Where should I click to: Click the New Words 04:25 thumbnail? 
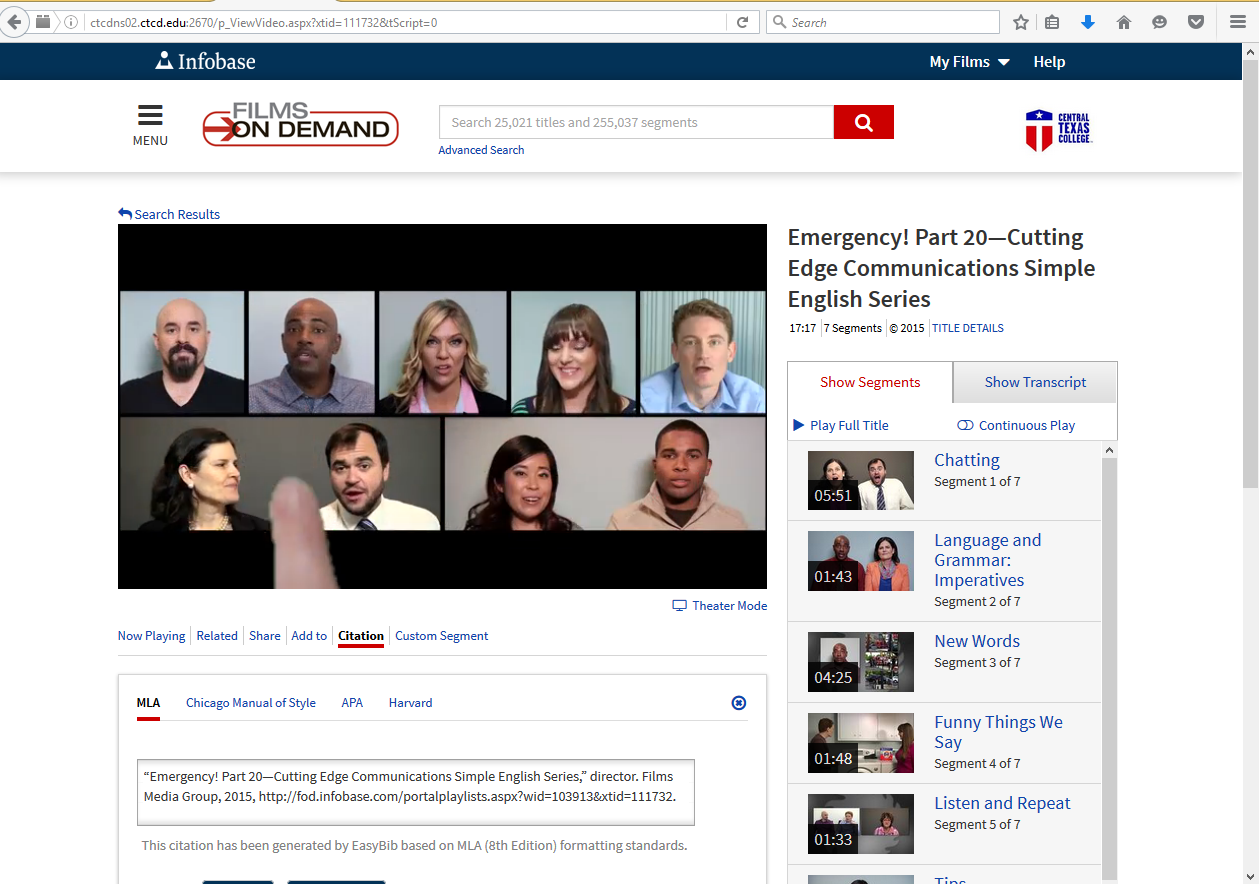[861, 662]
